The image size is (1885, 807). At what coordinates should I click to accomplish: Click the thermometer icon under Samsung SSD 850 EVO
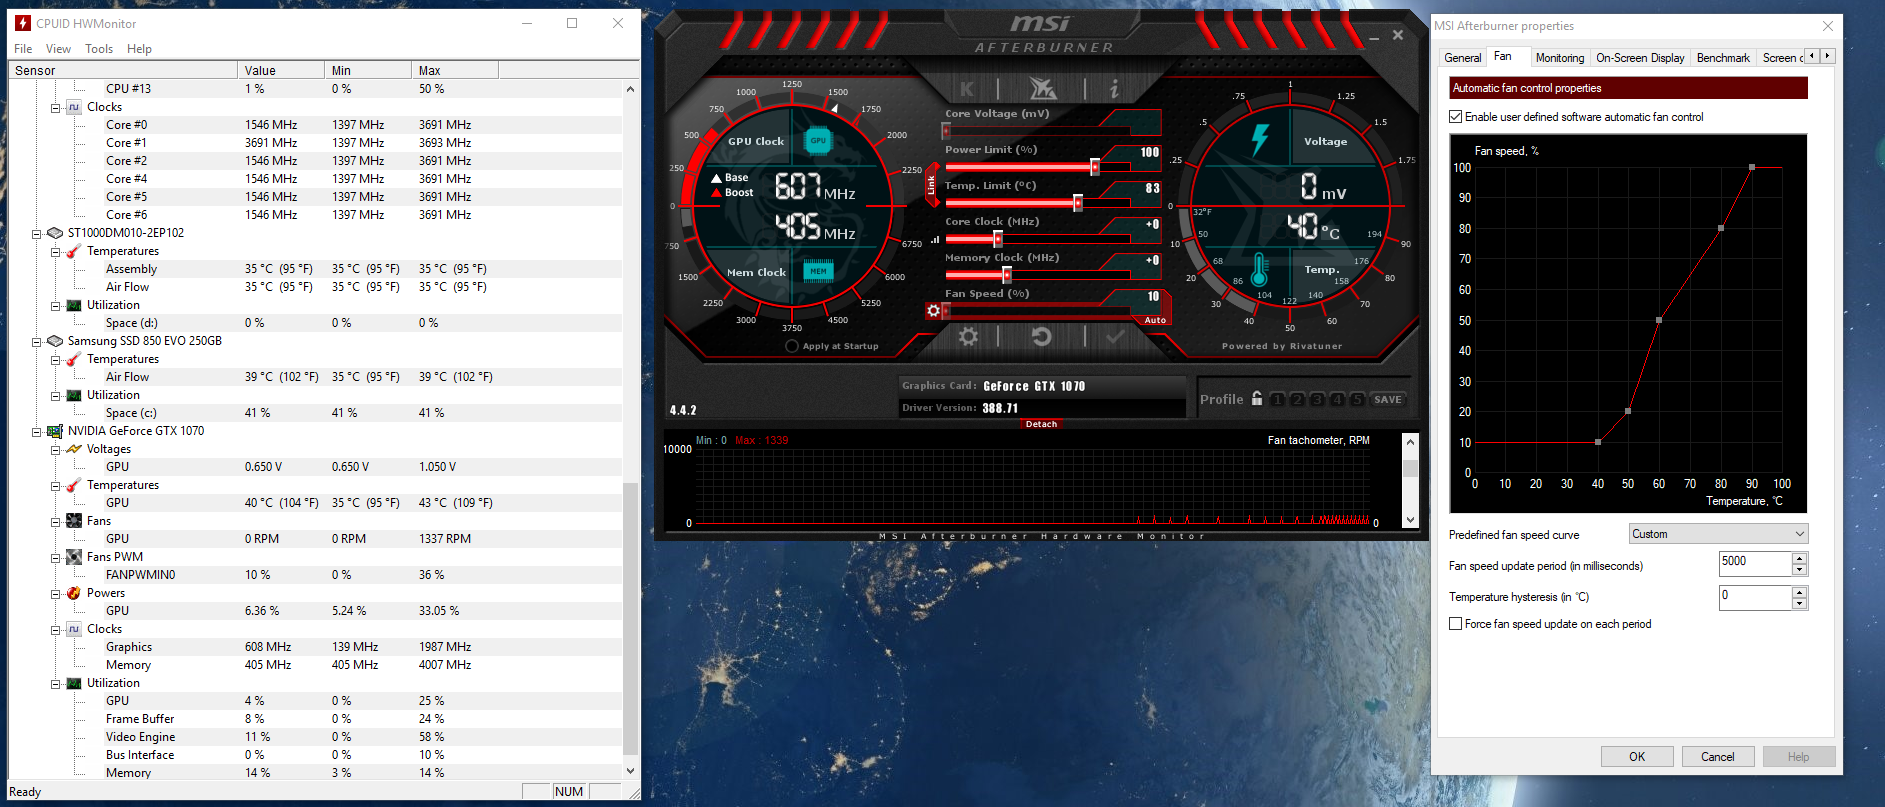tap(74, 359)
